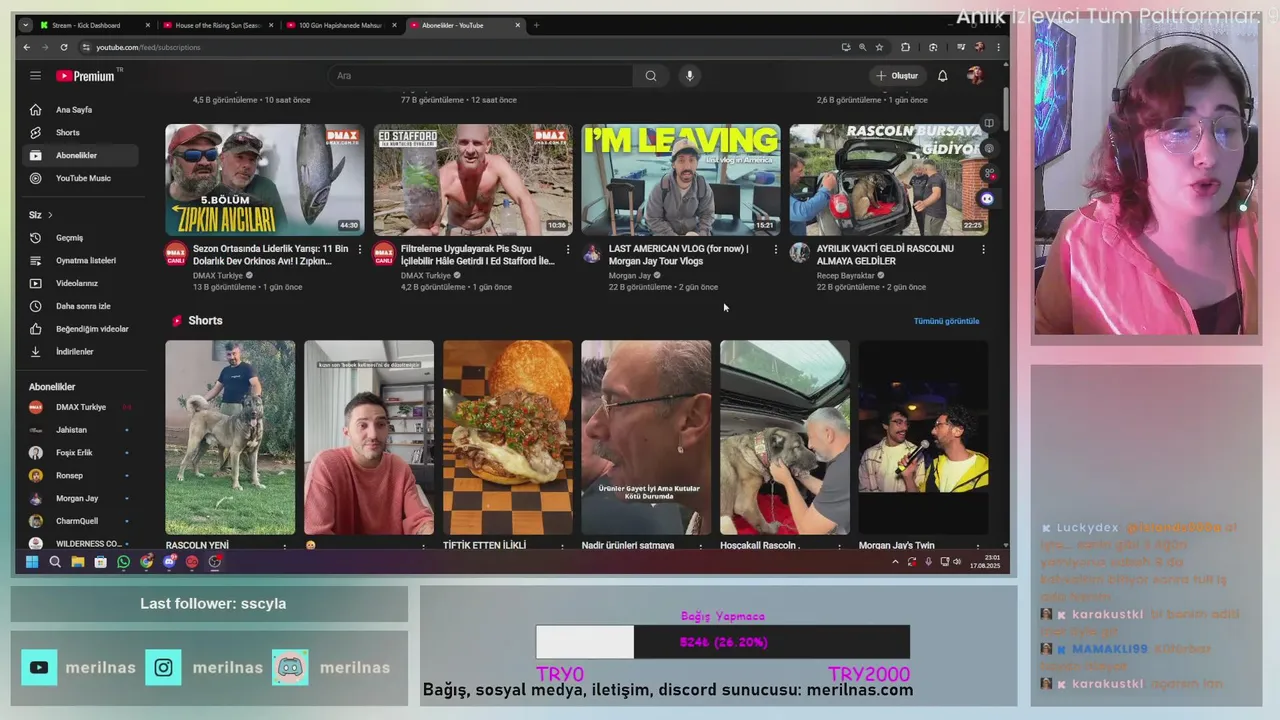Open the I'M LEAVING vlog thumbnail
This screenshot has height=720, width=1280.
click(680, 180)
